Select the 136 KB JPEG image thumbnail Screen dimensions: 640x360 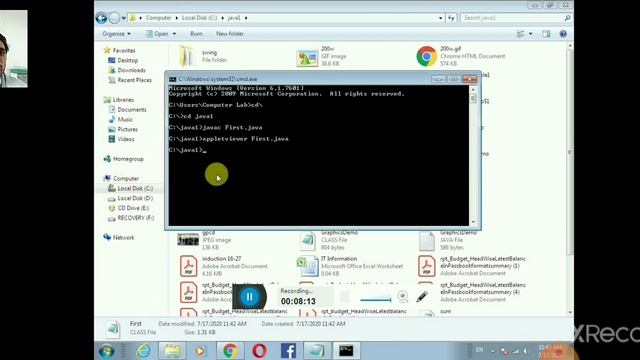(x=188, y=240)
